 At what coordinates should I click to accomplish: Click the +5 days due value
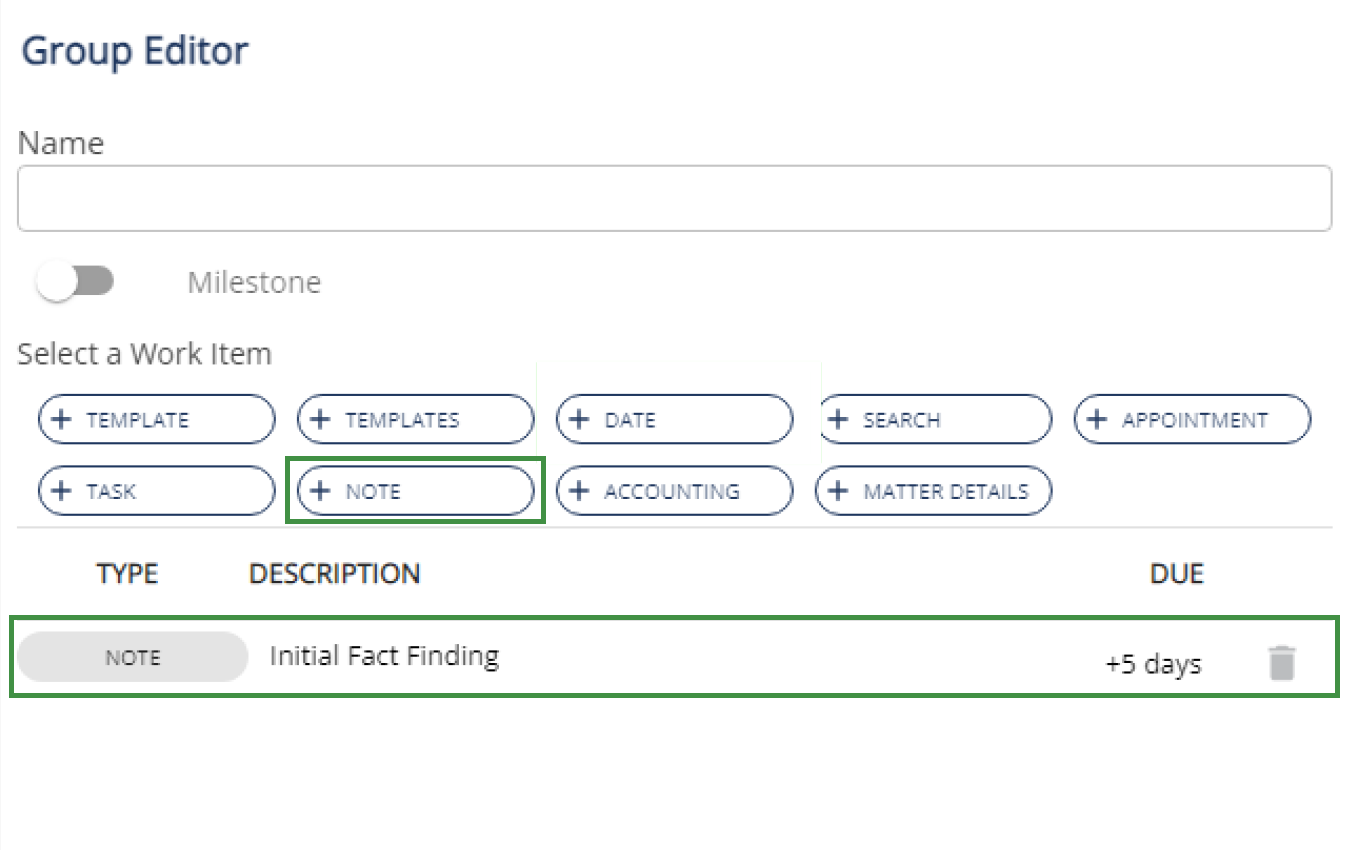pos(1153,664)
